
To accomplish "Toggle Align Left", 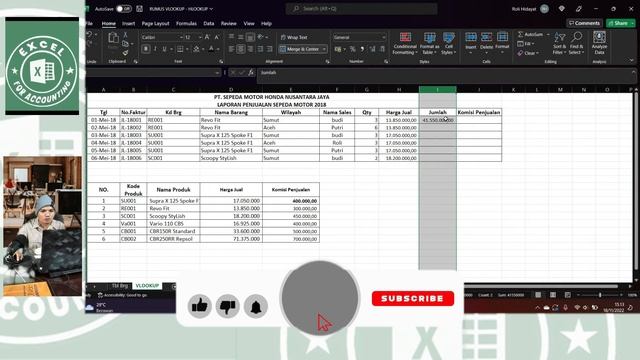I will (x=231, y=49).
